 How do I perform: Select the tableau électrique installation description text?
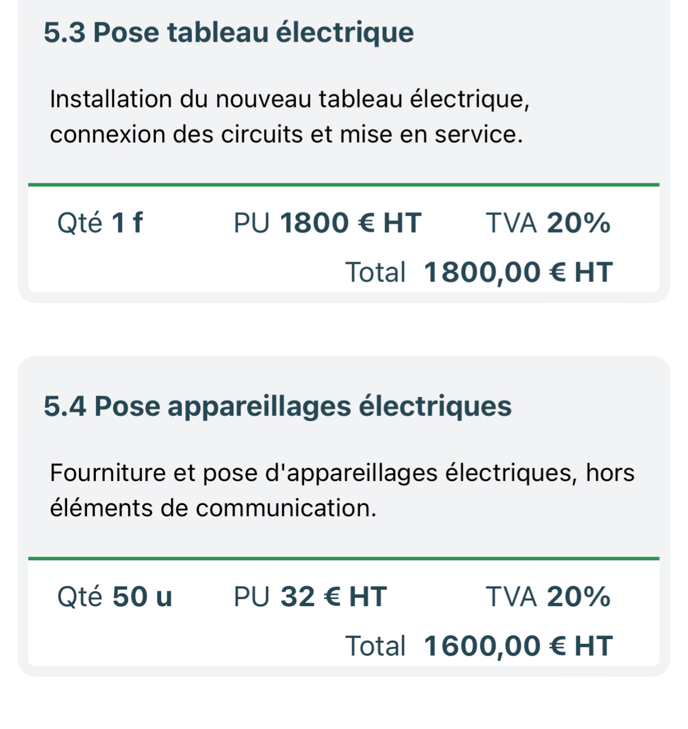click(x=290, y=117)
